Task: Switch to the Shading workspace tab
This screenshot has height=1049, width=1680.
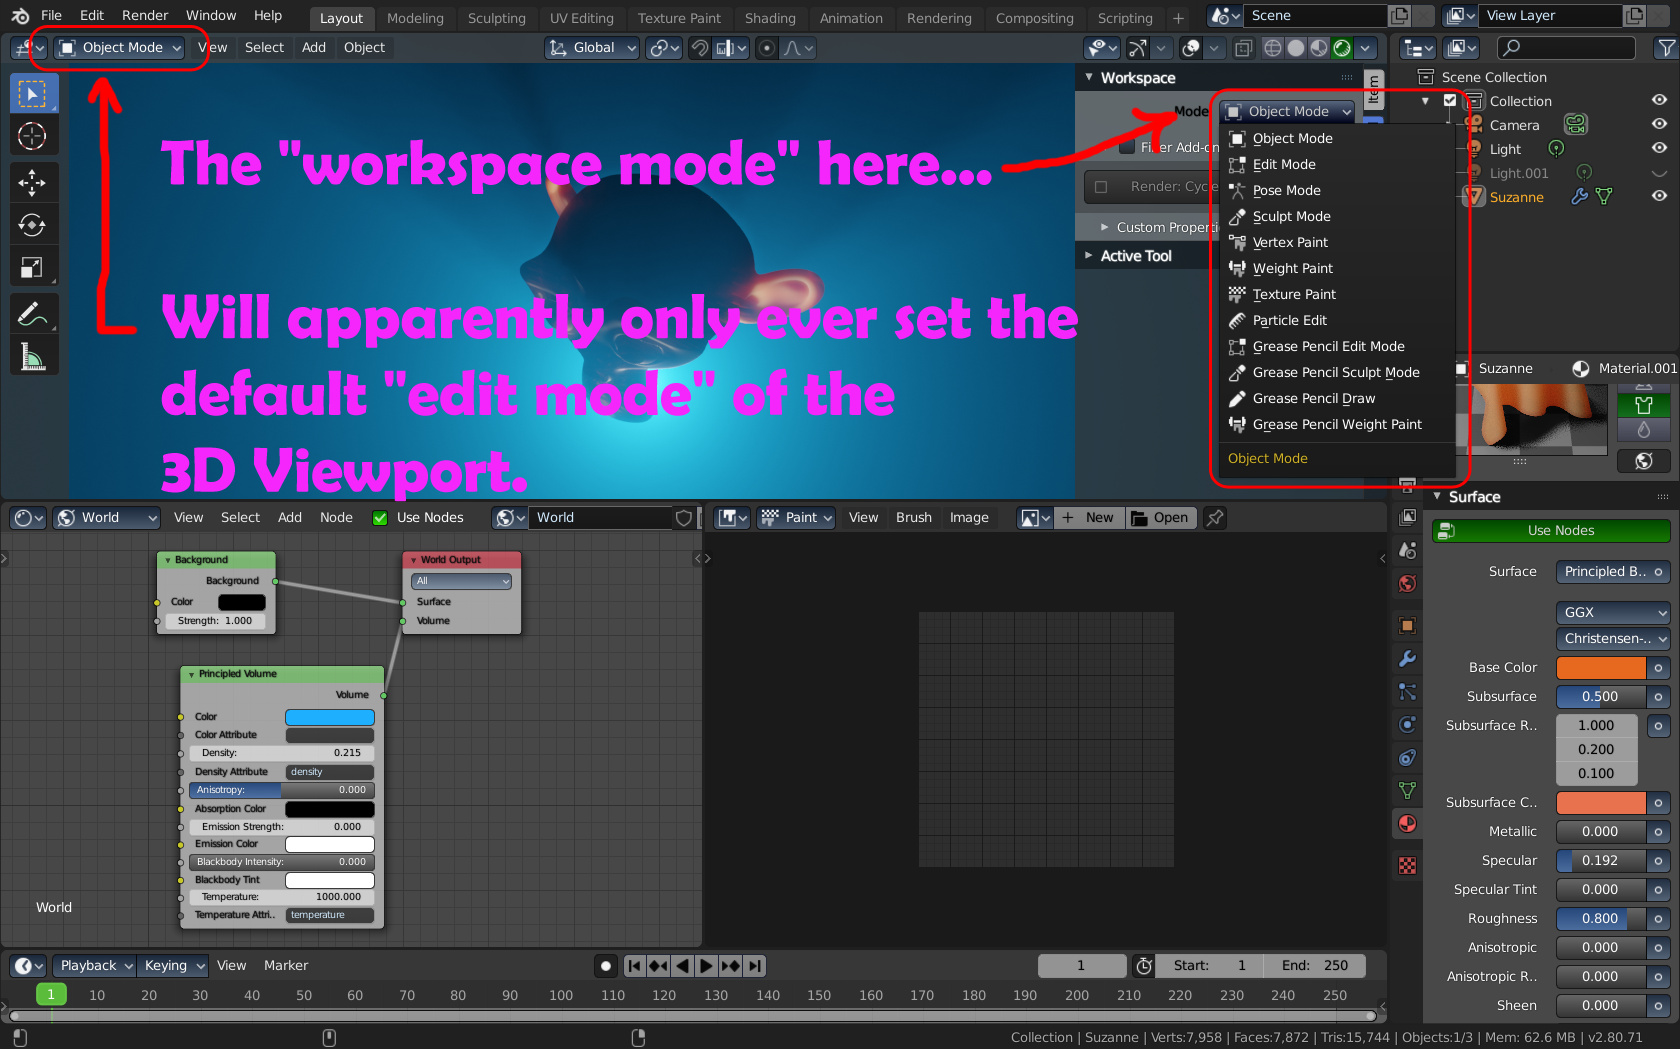Action: click(x=770, y=18)
